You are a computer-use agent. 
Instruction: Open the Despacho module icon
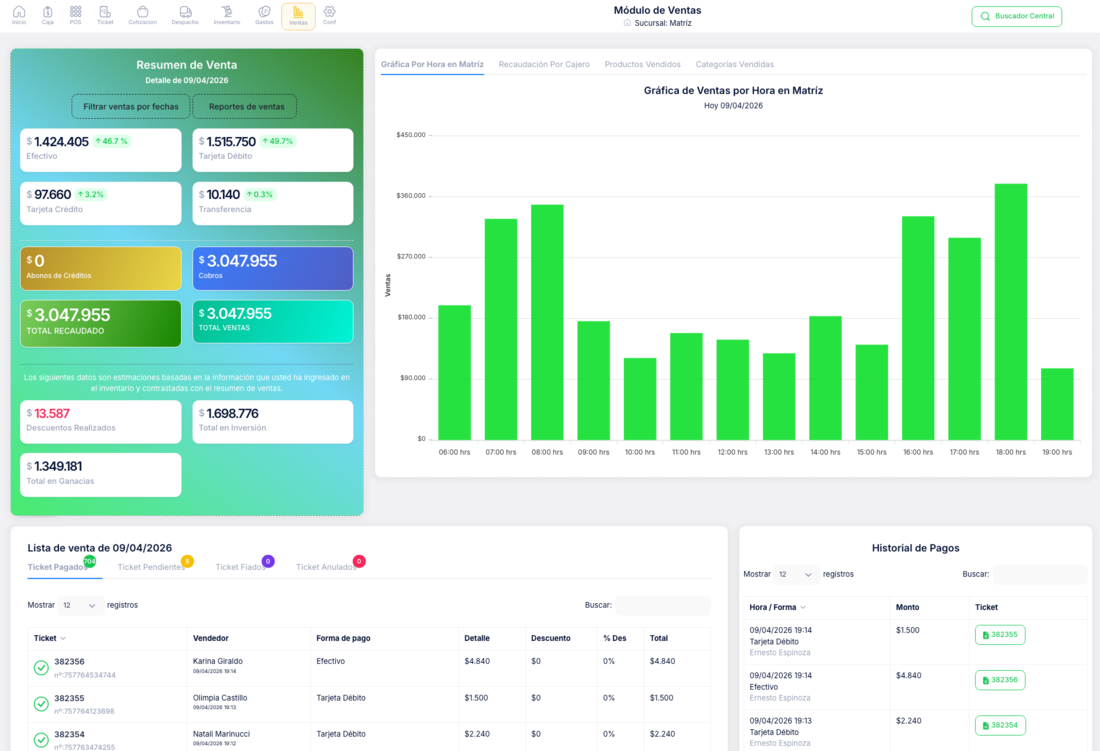(x=185, y=15)
